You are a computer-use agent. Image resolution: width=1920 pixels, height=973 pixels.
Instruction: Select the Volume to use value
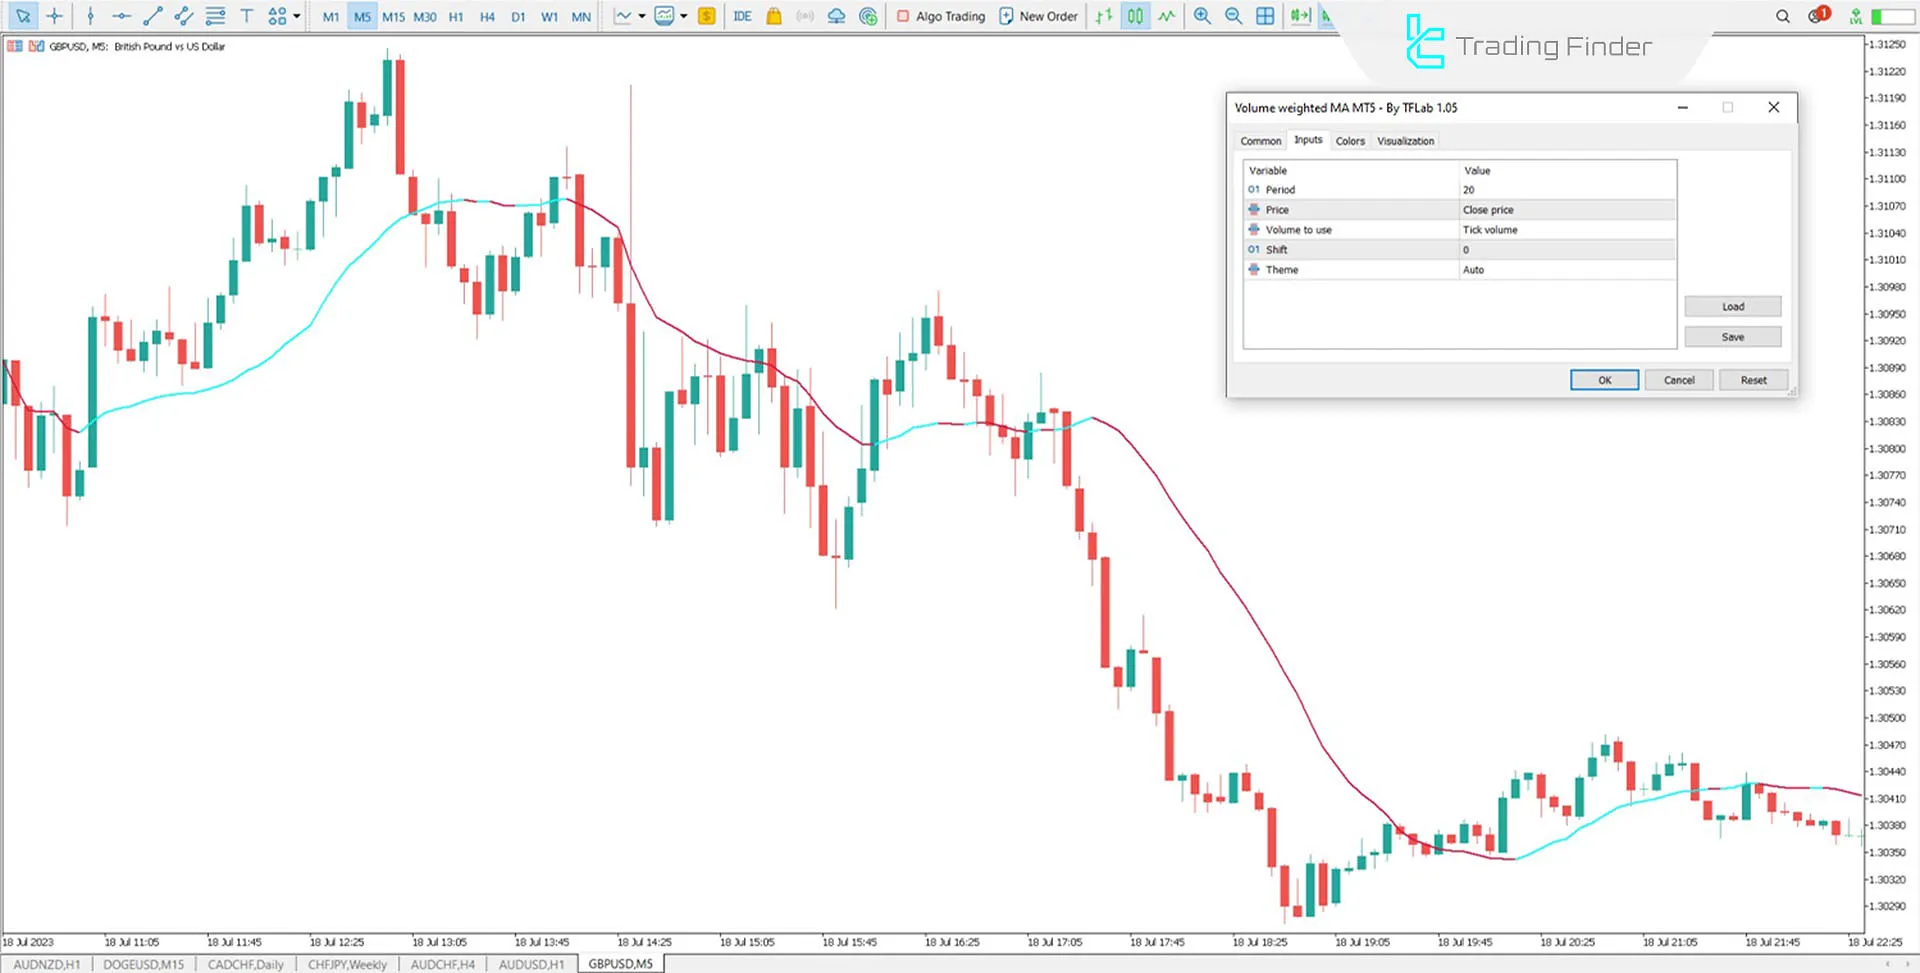pyautogui.click(x=1565, y=230)
